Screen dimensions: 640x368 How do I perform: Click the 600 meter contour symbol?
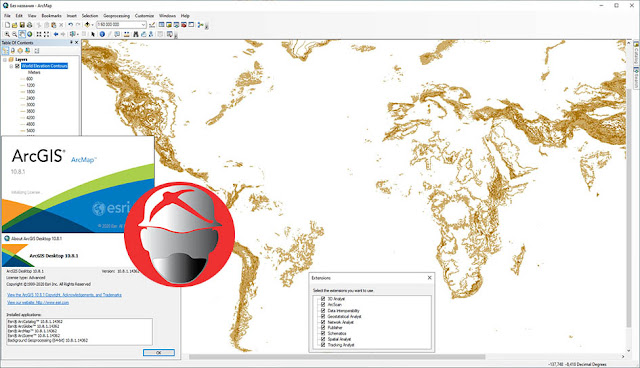[22, 79]
